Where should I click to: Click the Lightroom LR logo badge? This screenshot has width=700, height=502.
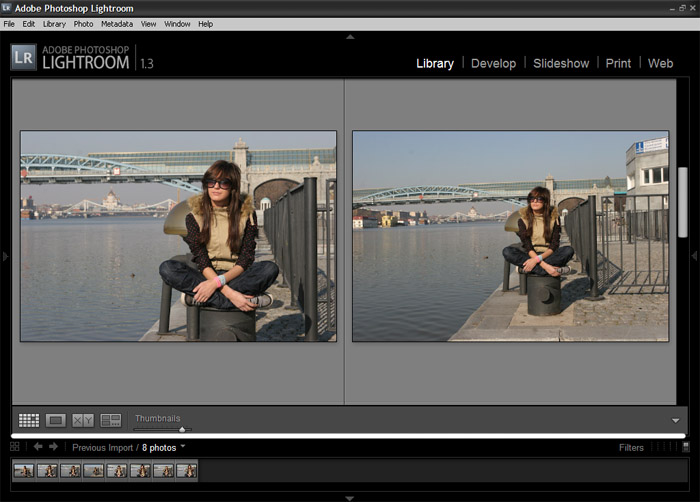click(24, 58)
